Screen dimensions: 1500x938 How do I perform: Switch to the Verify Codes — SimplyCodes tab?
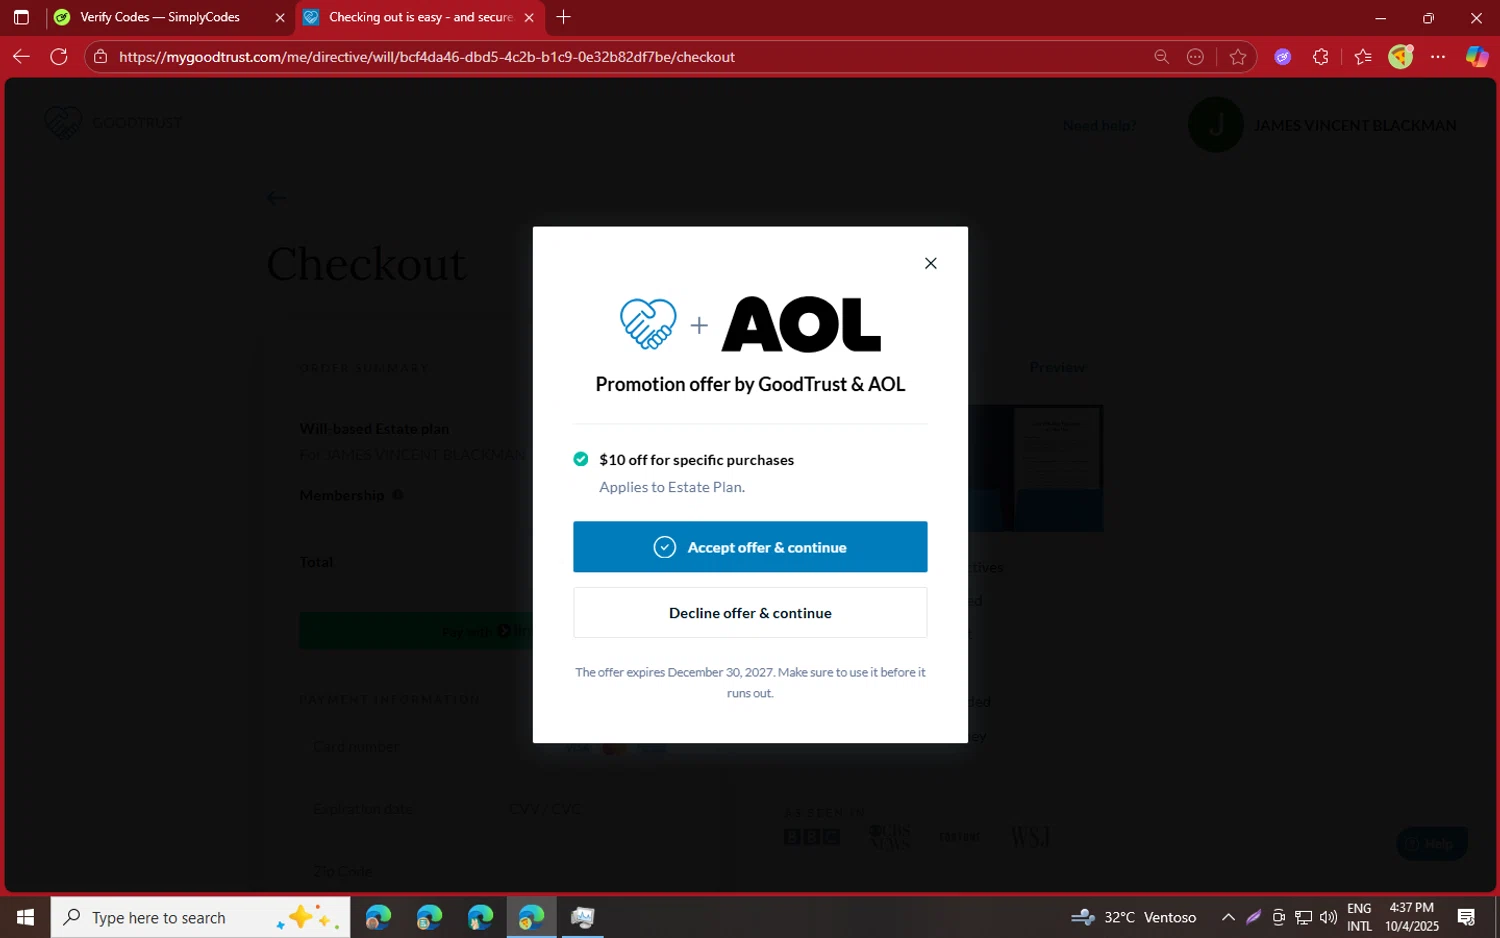point(159,17)
